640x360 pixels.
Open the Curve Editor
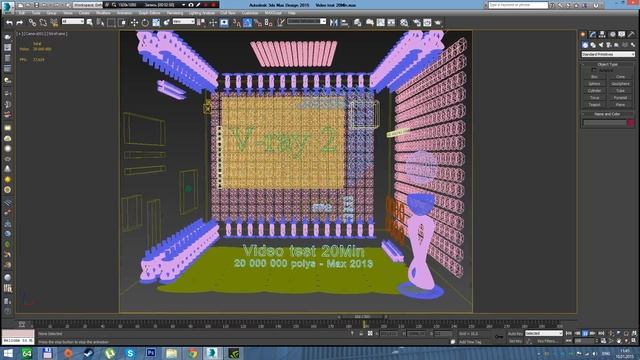point(380,23)
